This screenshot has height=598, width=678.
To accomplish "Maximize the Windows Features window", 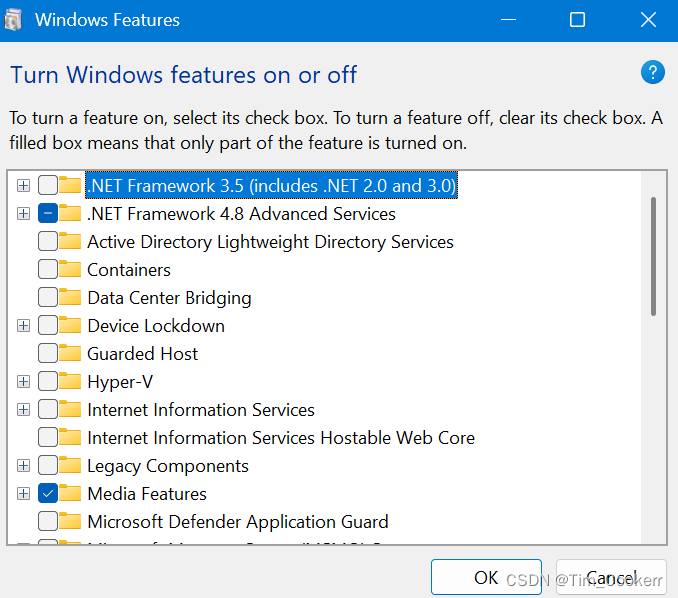I will click(x=577, y=20).
